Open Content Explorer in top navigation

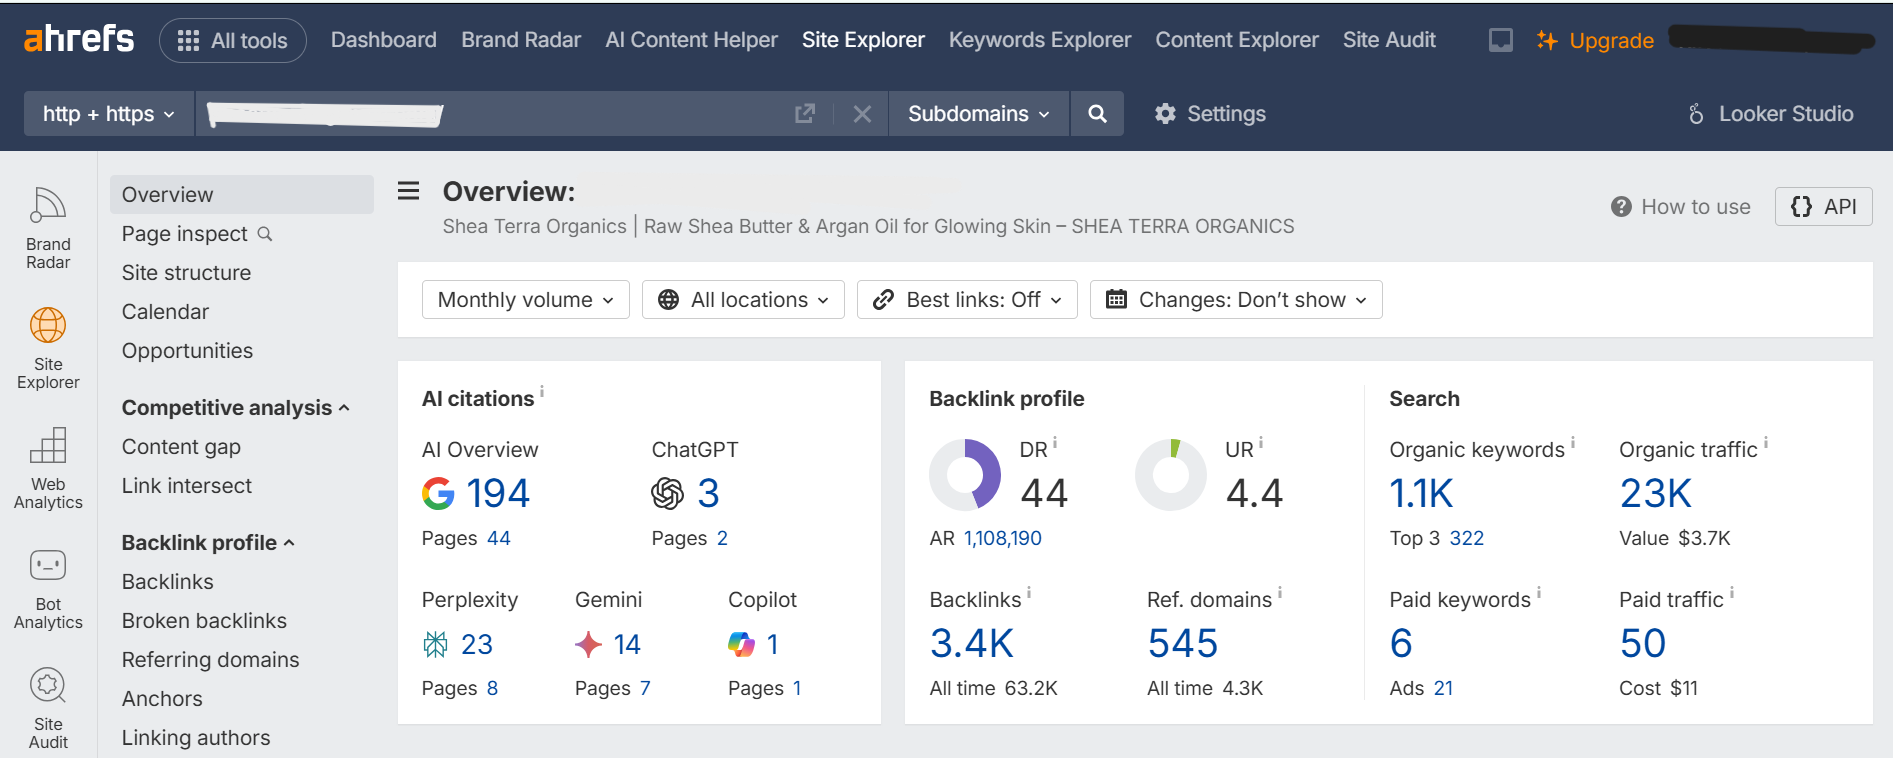tap(1237, 40)
